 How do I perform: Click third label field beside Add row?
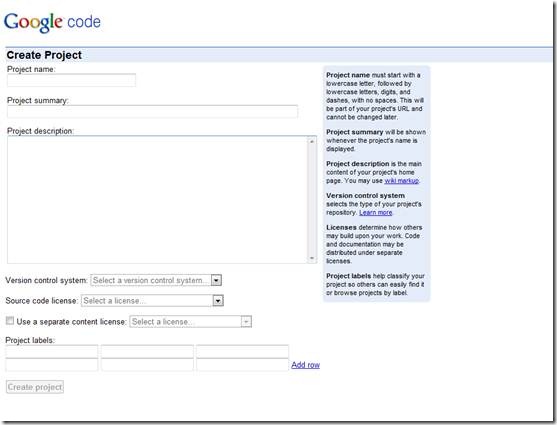[x=243, y=365]
